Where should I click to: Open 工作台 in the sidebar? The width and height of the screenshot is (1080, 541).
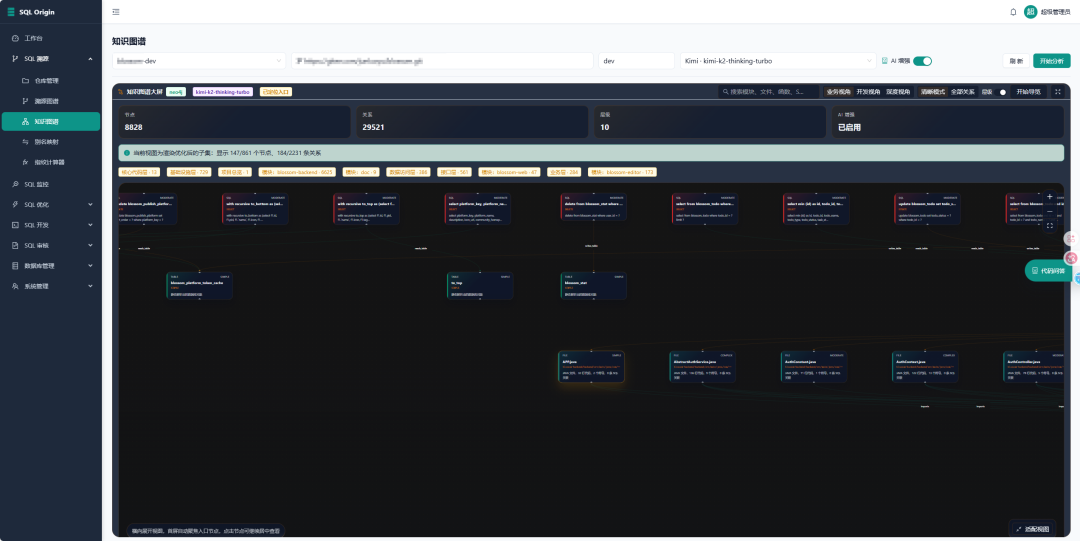51,38
